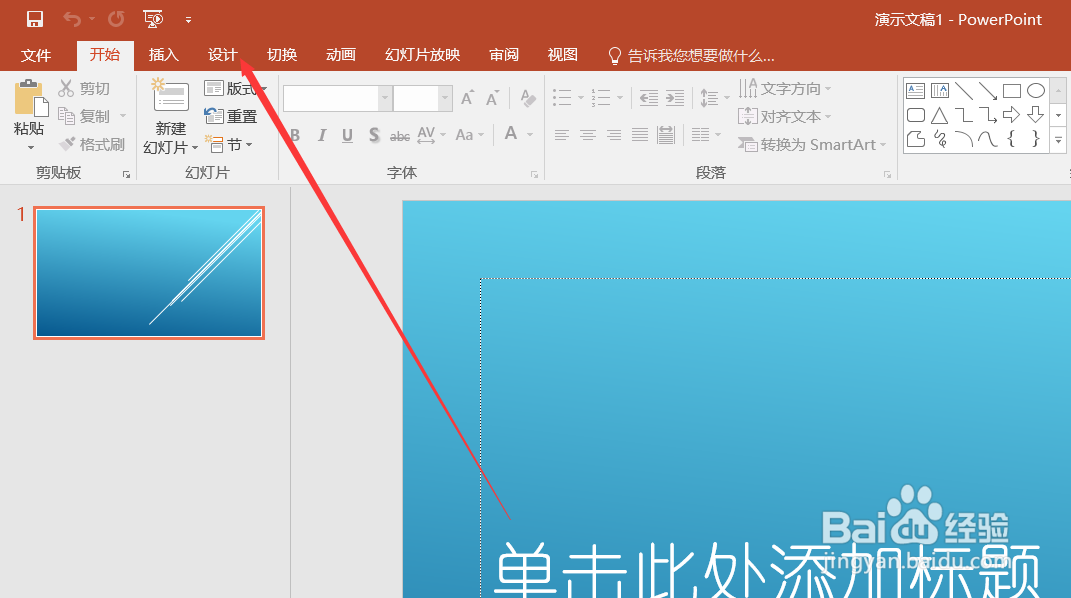Switch to 幻灯片放映 (Slide Show) tab
The image size is (1071, 598).
[x=422, y=55]
